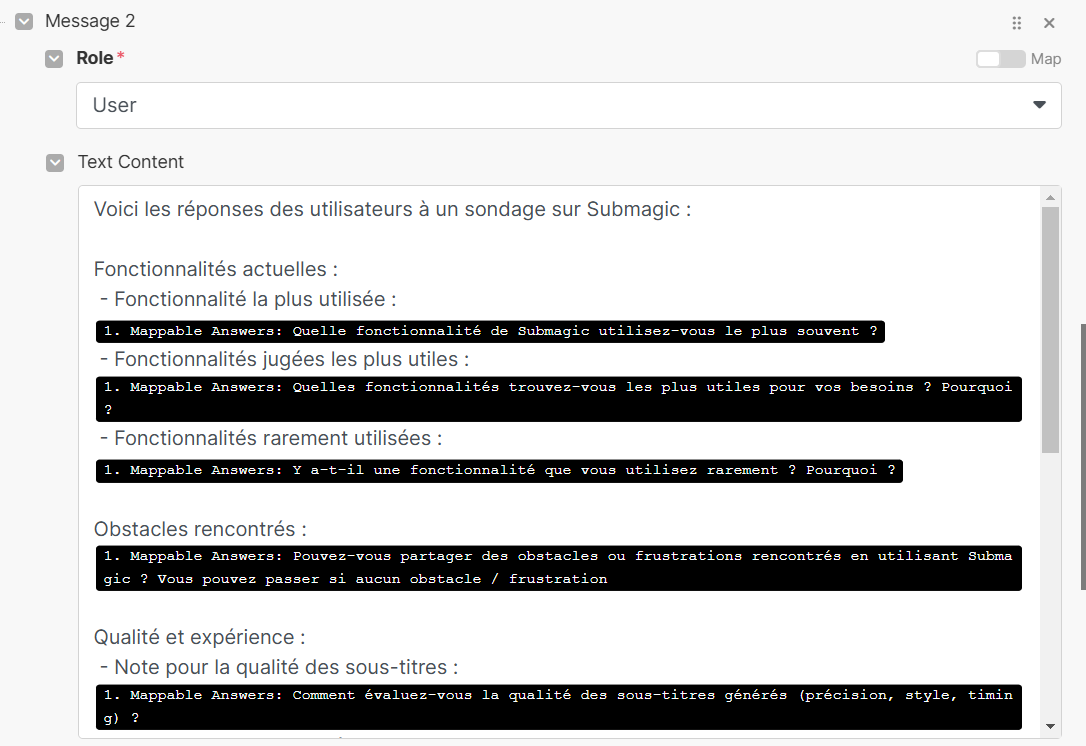
Task: Click '- Fonctionnalités jugées les plus utiles :' line
Action: pyautogui.click(x=285, y=359)
